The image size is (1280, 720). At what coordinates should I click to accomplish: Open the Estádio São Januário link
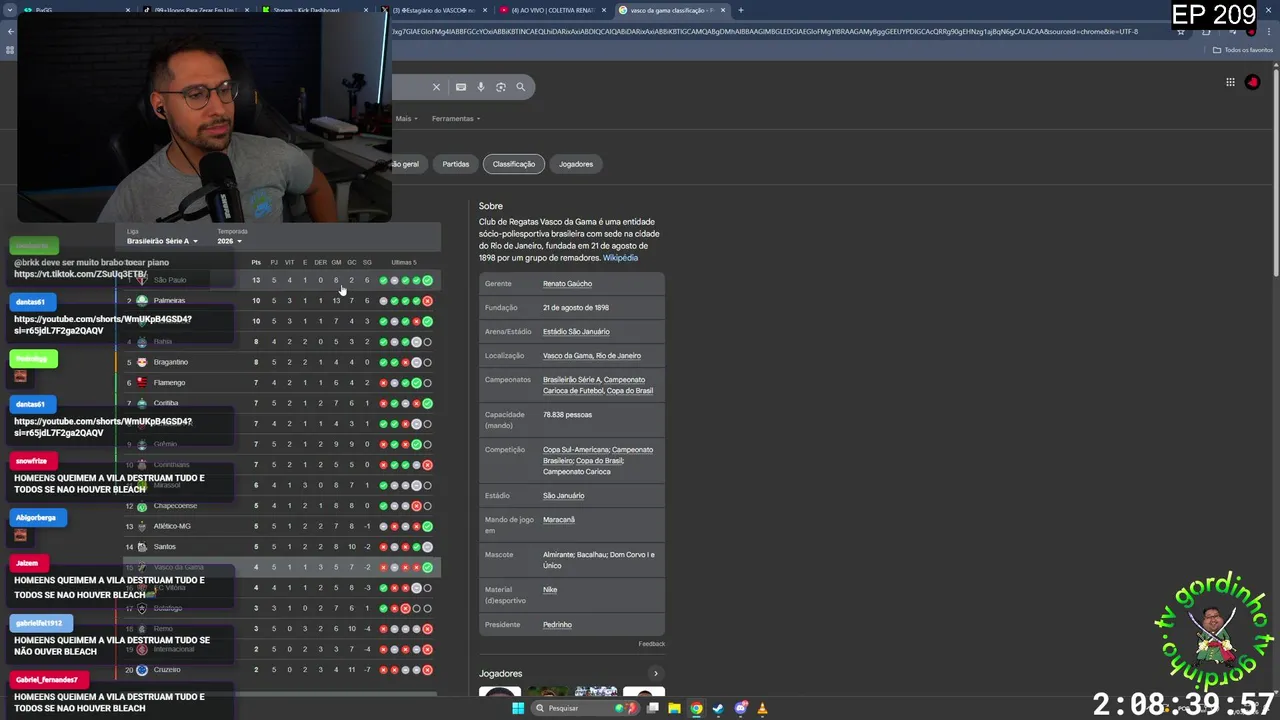(576, 332)
